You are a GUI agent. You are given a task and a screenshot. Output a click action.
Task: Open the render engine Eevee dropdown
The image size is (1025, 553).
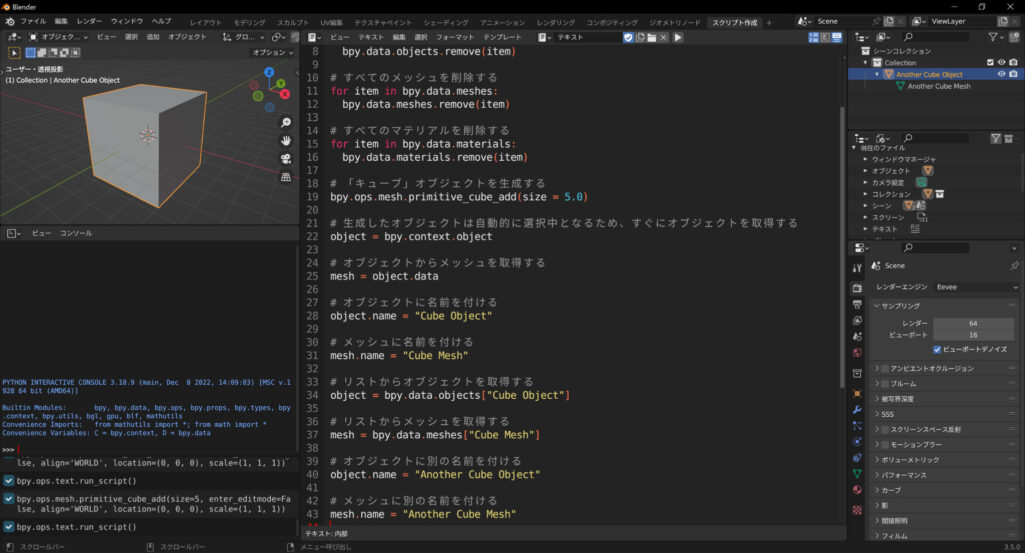(x=977, y=287)
